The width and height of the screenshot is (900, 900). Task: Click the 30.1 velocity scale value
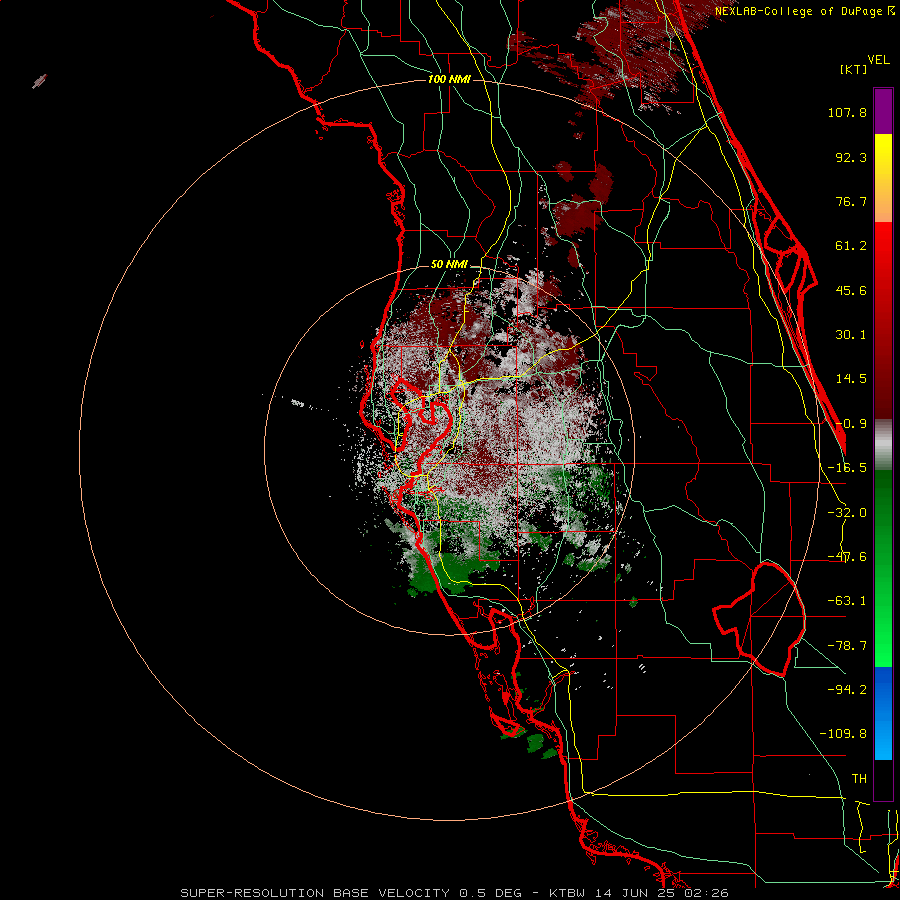851,335
